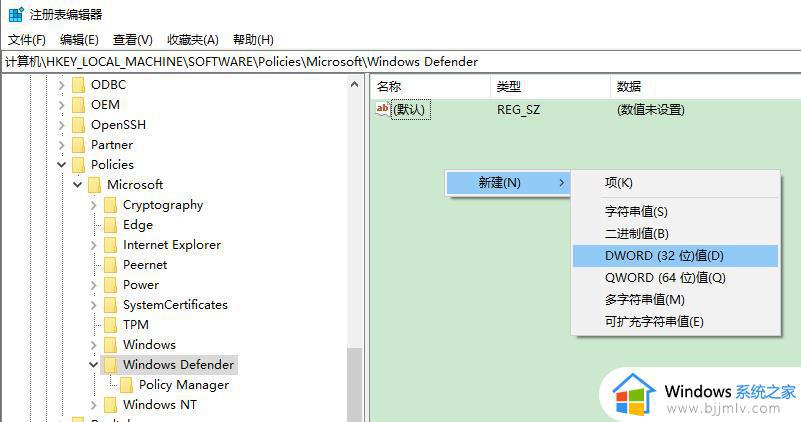
Task: Select the TPM key label
Action: (136, 324)
